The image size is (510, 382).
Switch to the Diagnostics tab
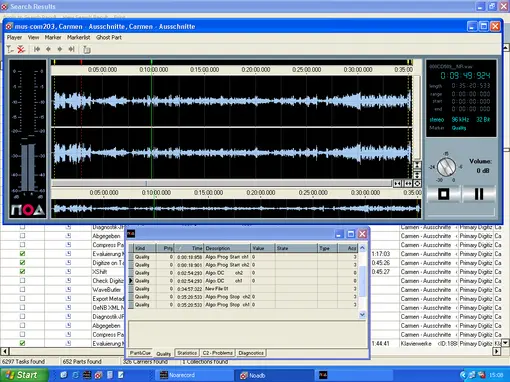pos(251,353)
